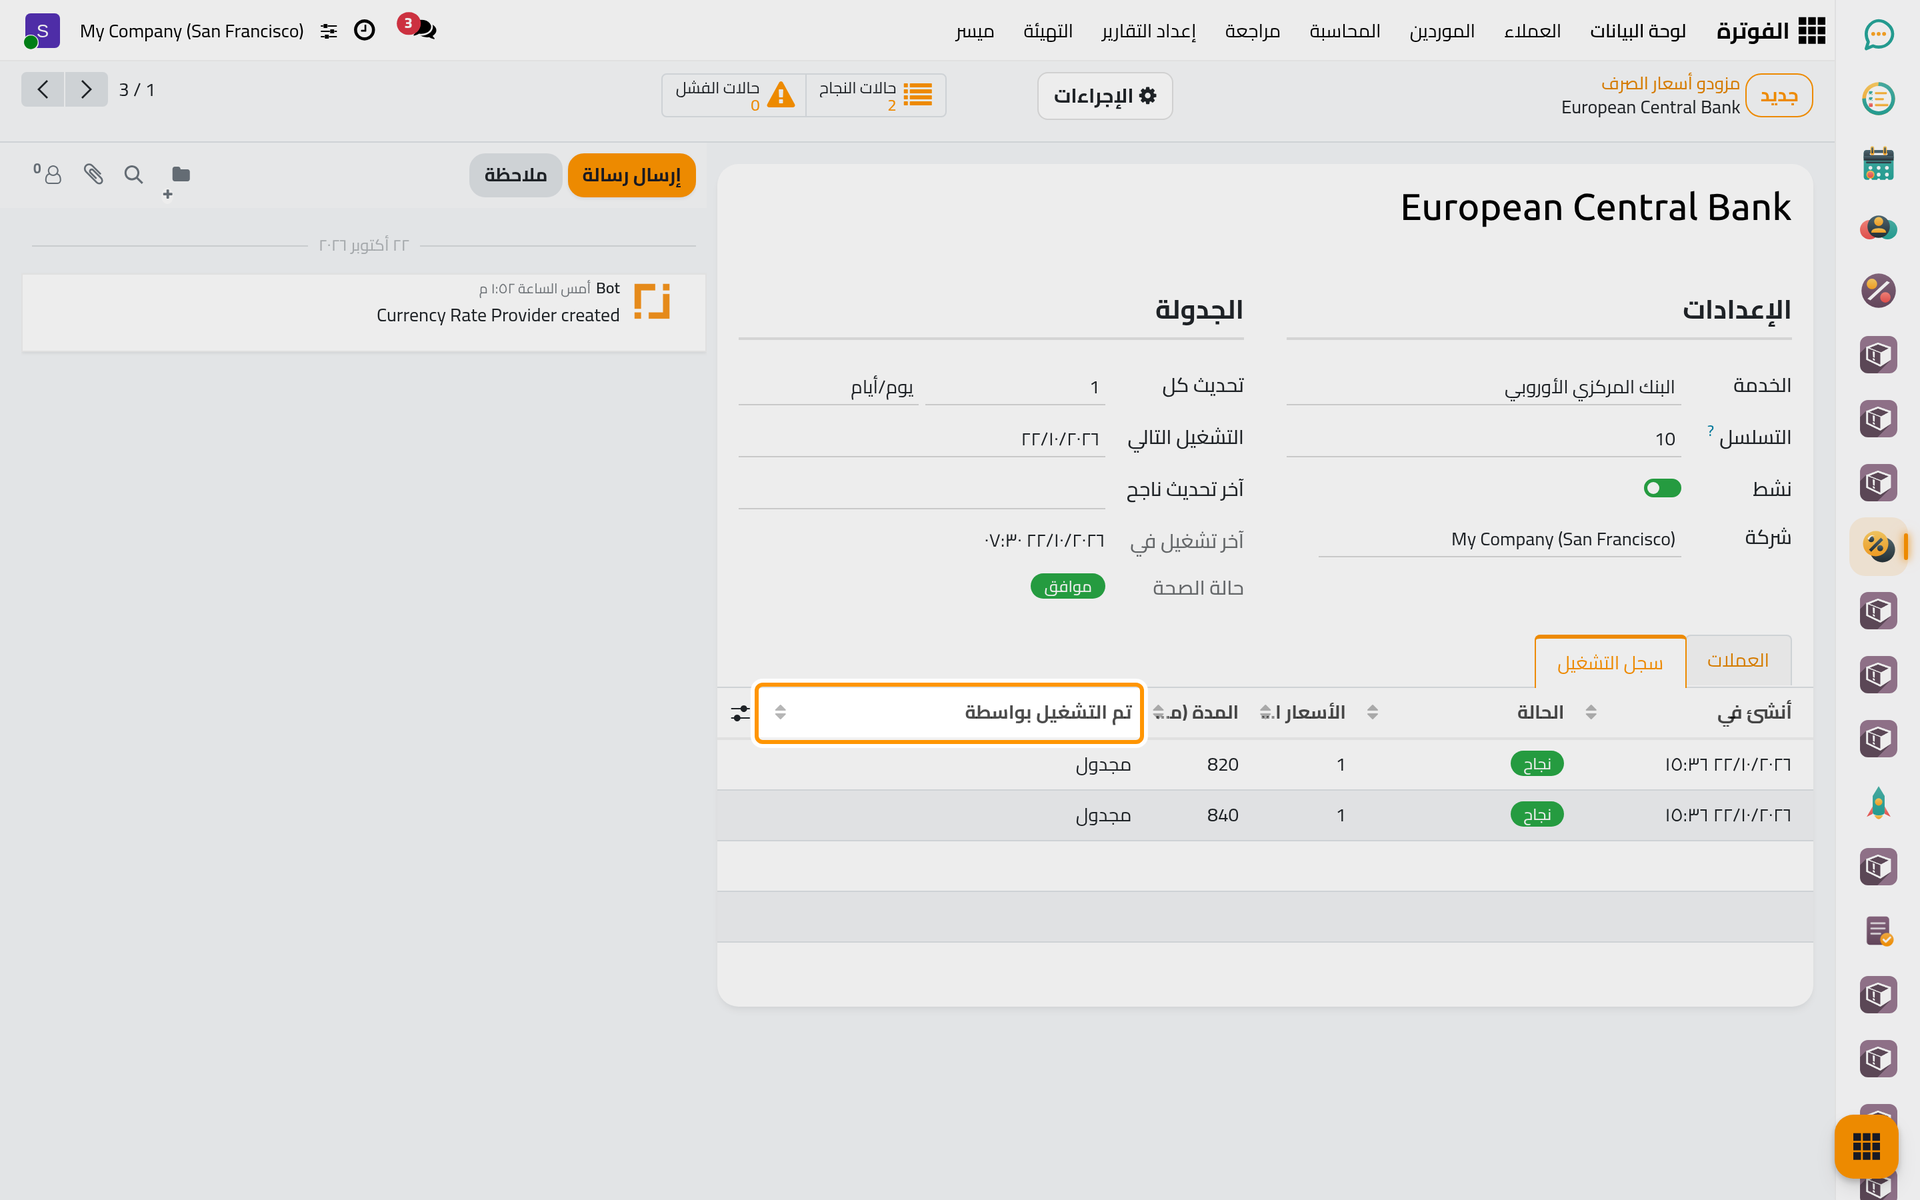Click the user avatar S icon
The height and width of the screenshot is (1200, 1920).
coord(41,31)
